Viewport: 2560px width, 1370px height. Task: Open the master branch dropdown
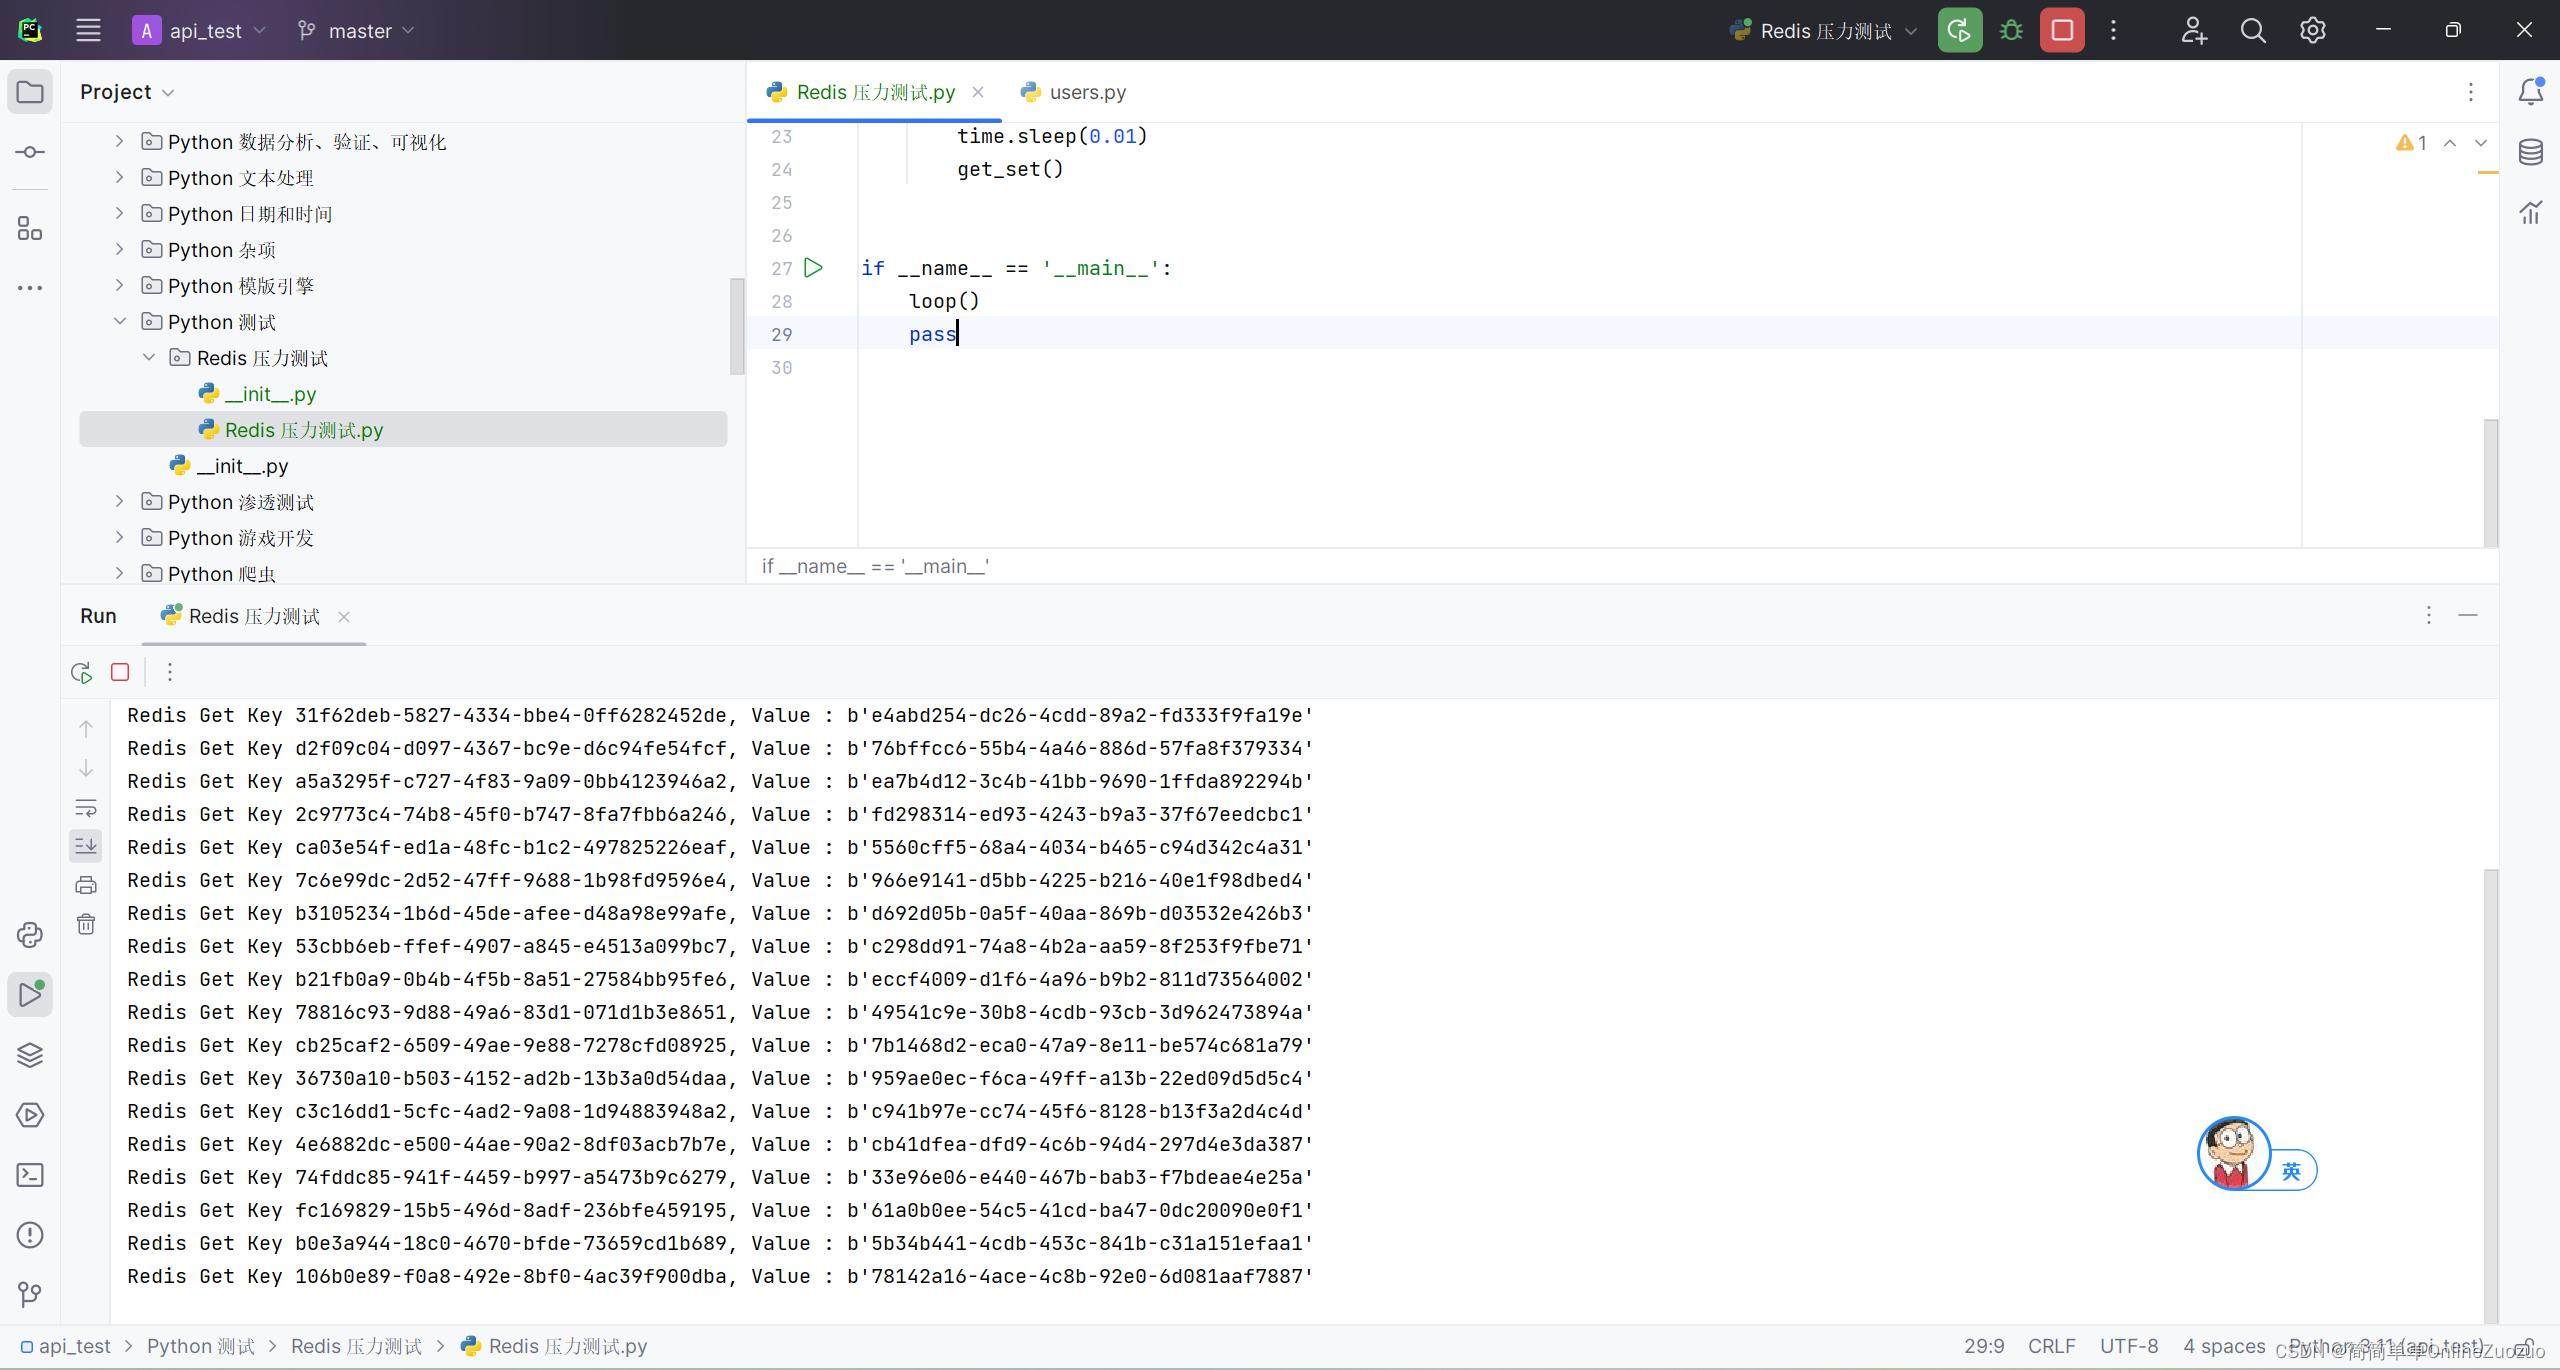(356, 31)
